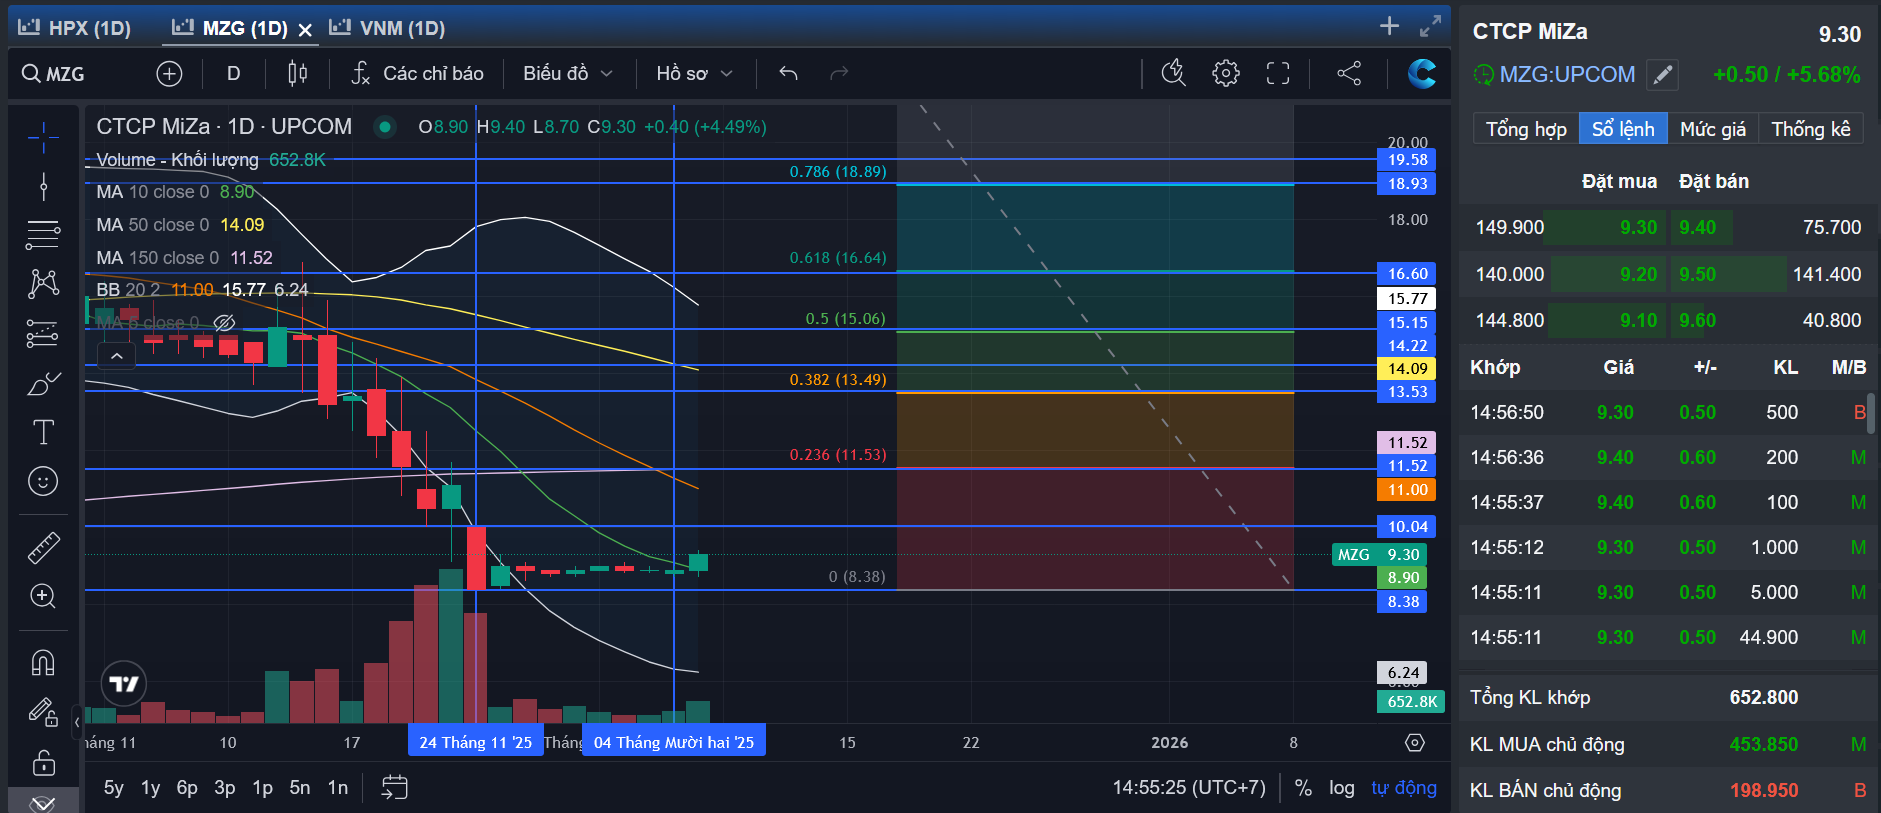The image size is (1881, 813).
Task: Expand the Hồ sơ dropdown
Action: point(695,73)
